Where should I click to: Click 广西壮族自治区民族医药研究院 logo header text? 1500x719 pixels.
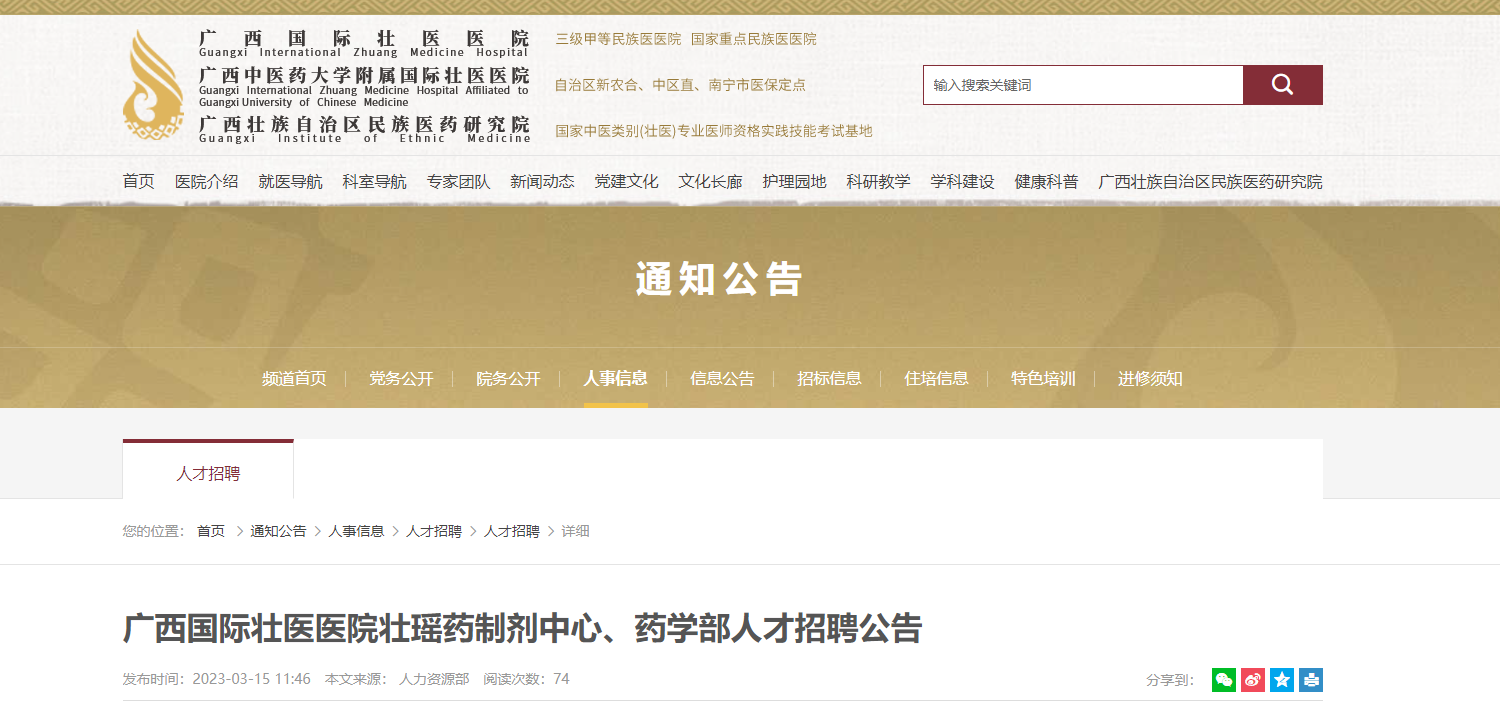point(364,124)
